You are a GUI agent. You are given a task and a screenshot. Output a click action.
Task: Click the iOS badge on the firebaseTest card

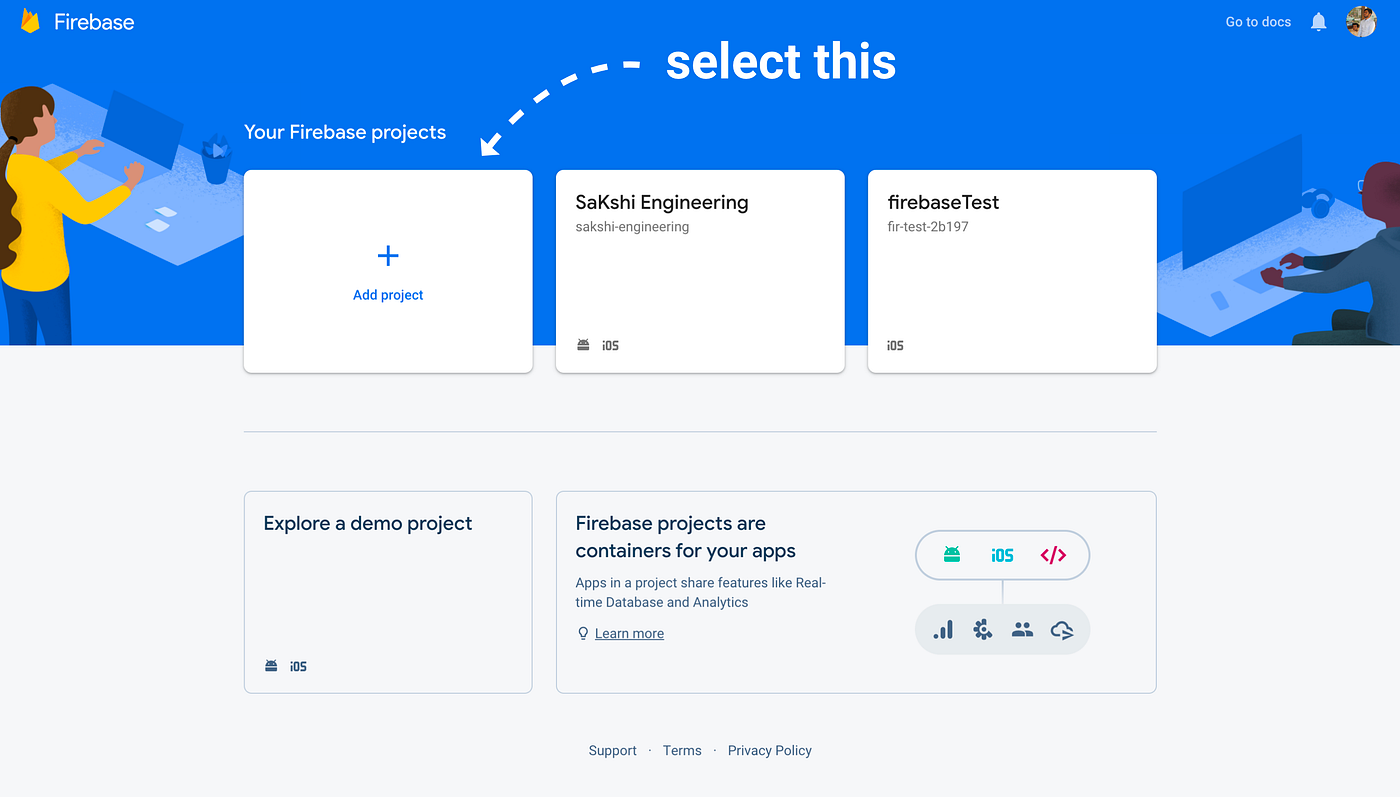pyautogui.click(x=894, y=344)
